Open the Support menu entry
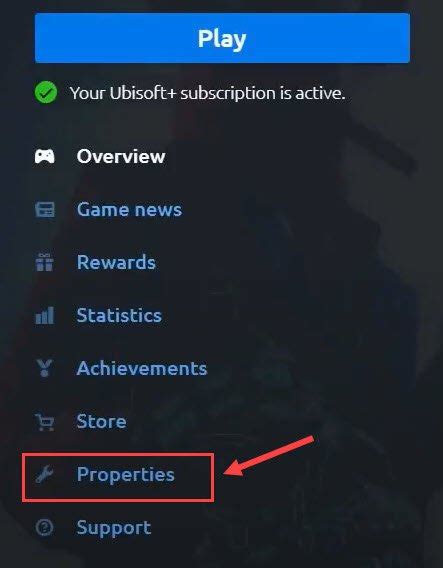Screen dimensions: 443x568 pyautogui.click(x=114, y=528)
